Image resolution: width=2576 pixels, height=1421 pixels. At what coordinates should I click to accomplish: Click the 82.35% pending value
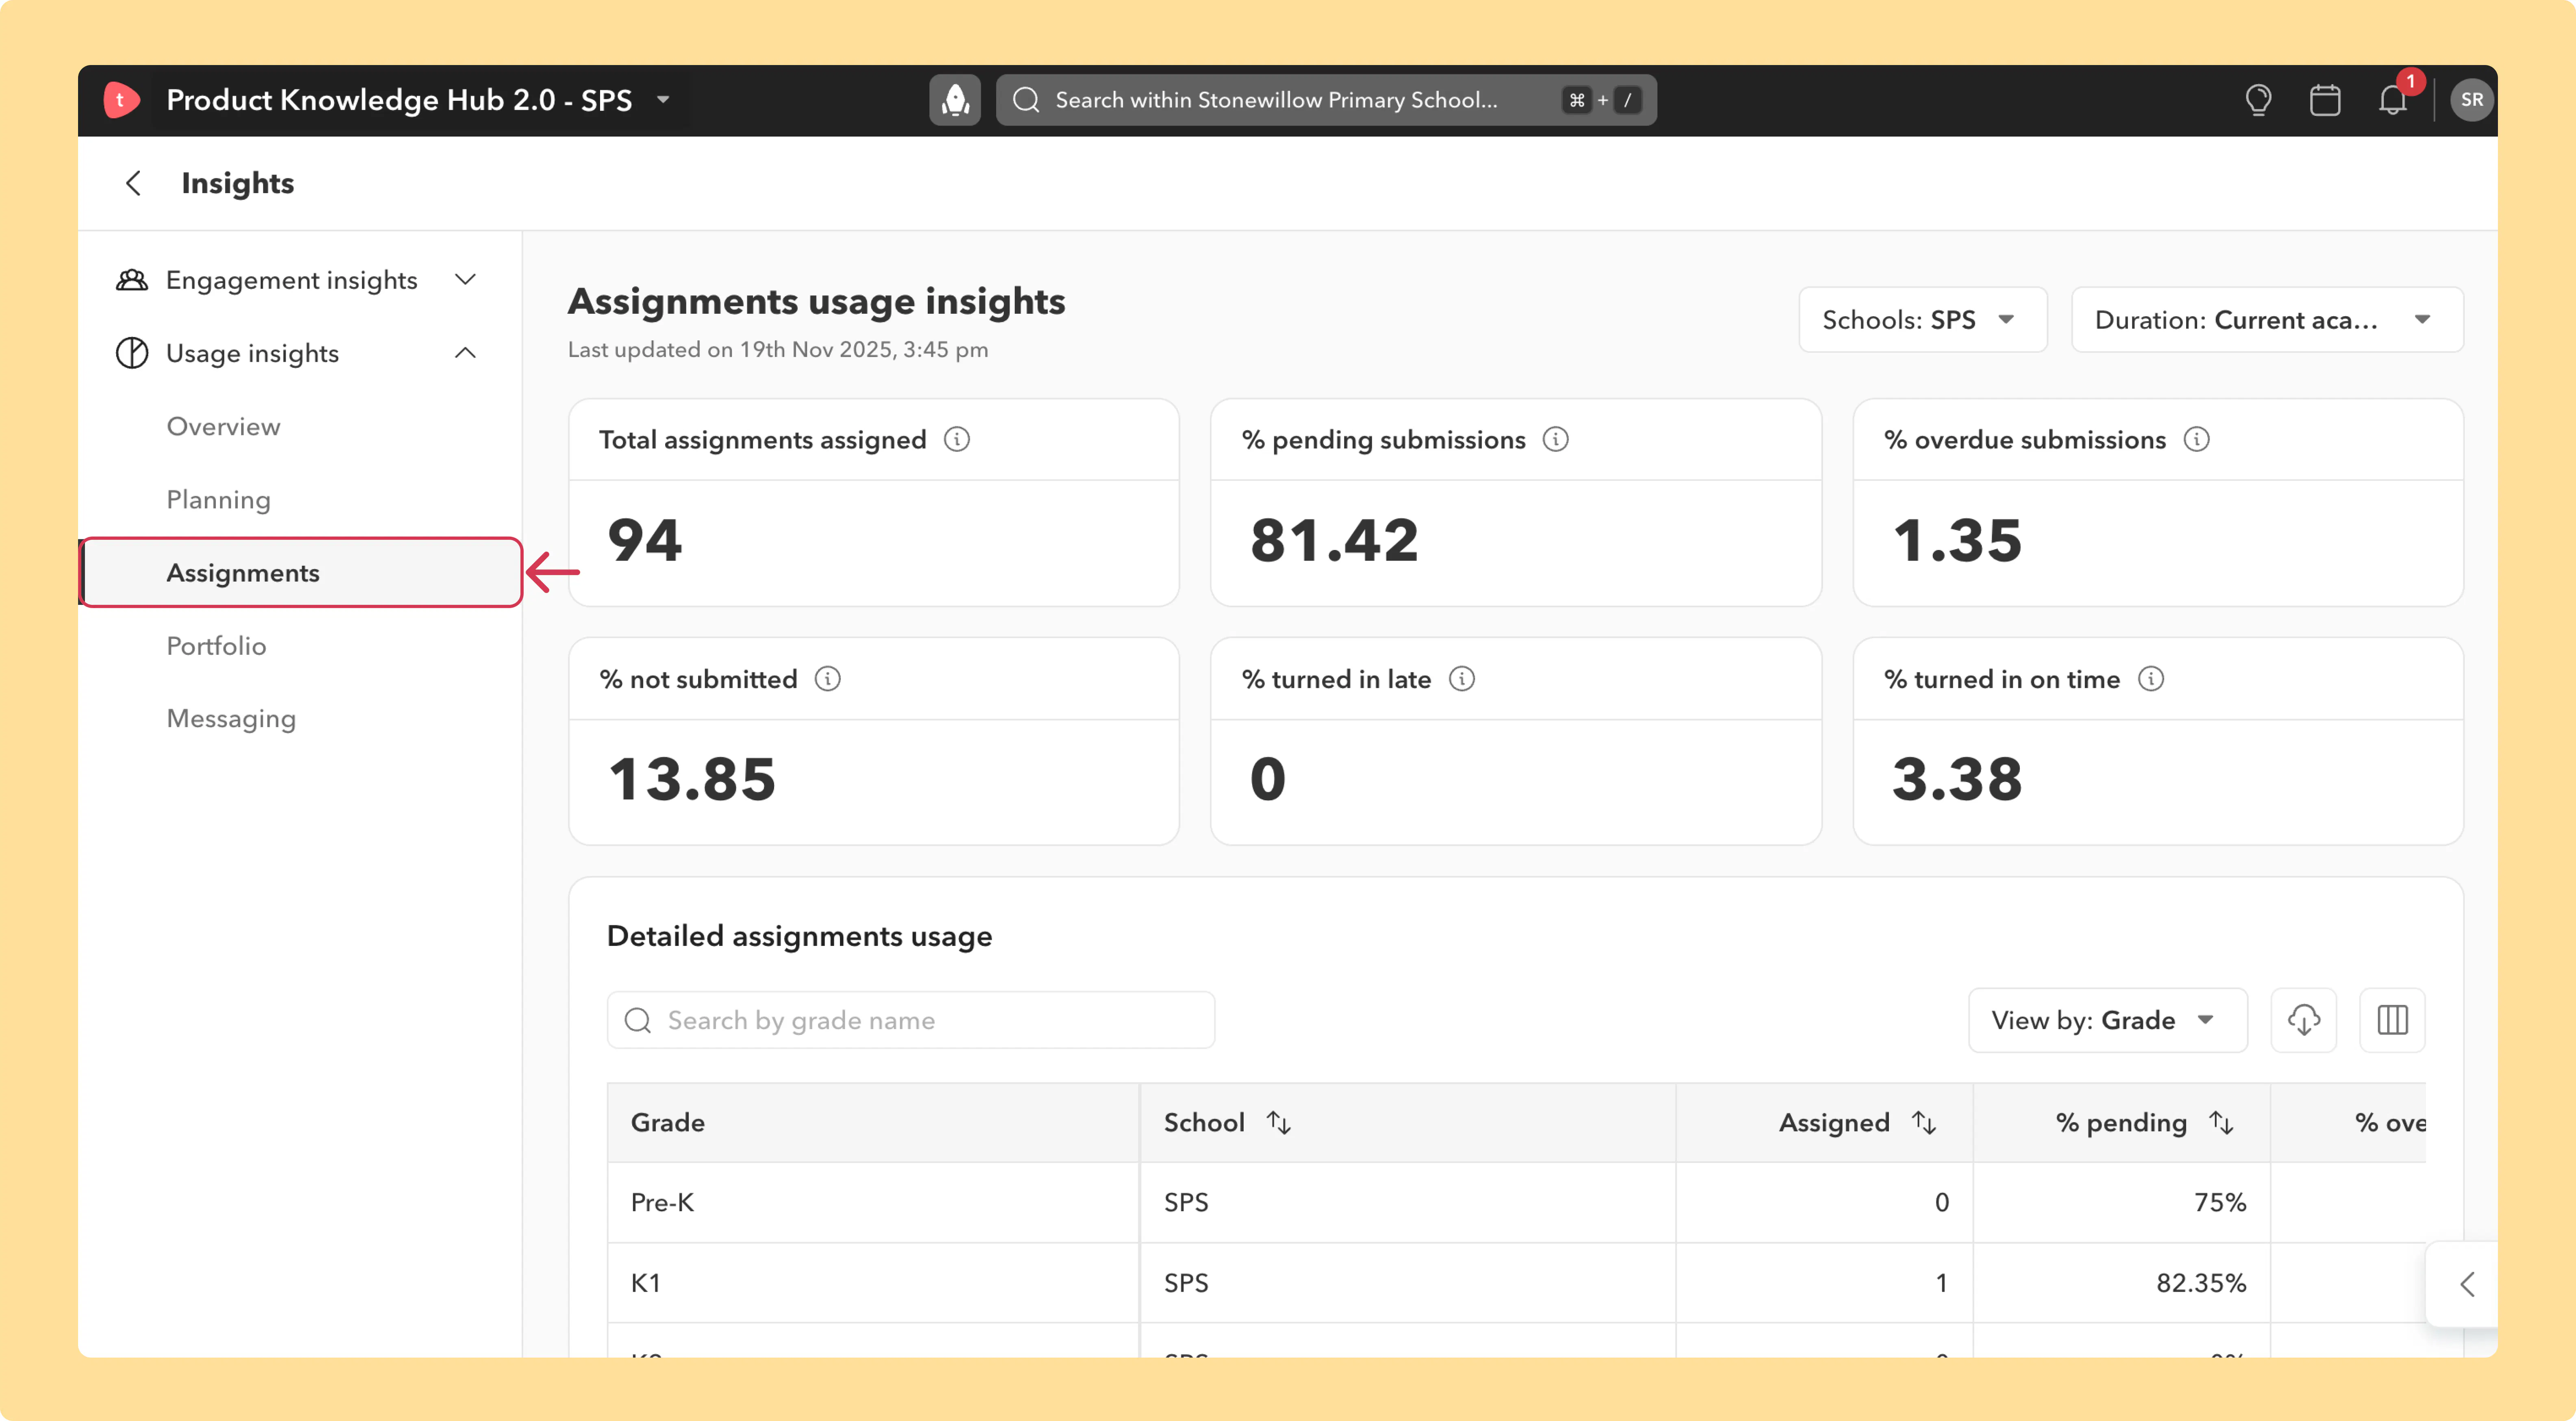2201,1283
